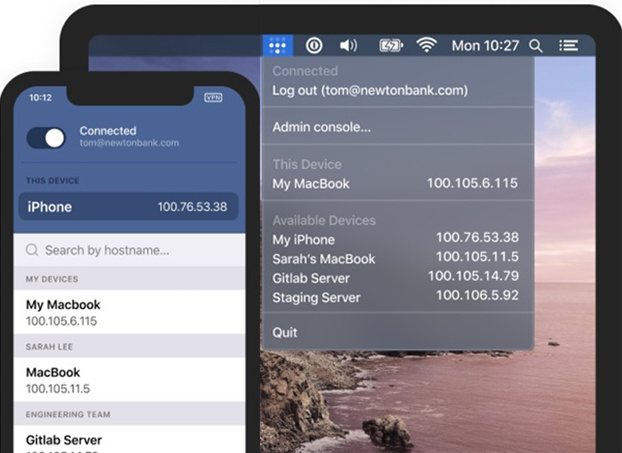The width and height of the screenshot is (622, 453).
Task: Toggle the Connected switch off on iPhone
Action: coord(47,138)
